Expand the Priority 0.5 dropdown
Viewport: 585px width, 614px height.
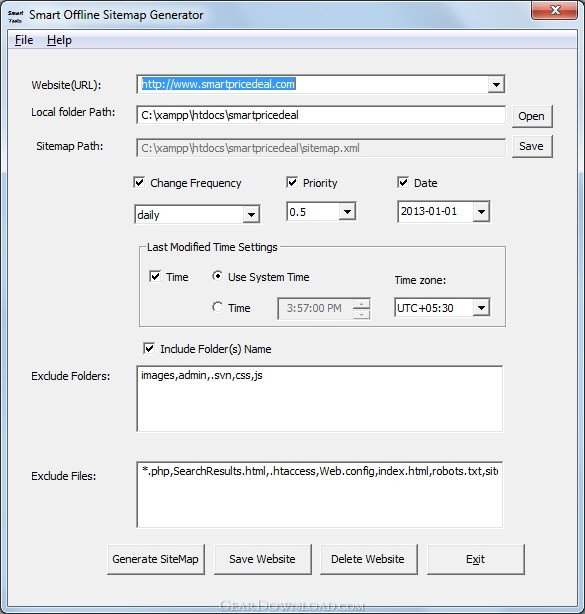coord(347,212)
